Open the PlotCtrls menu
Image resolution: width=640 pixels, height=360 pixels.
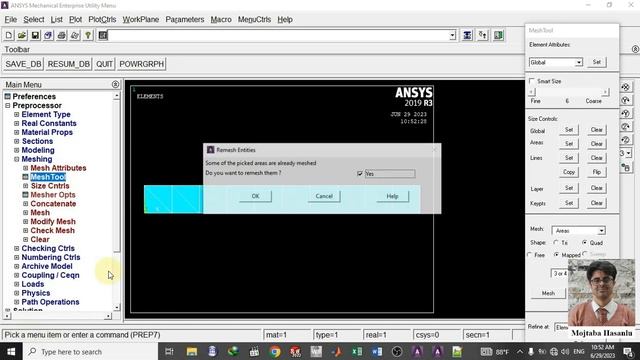102,20
